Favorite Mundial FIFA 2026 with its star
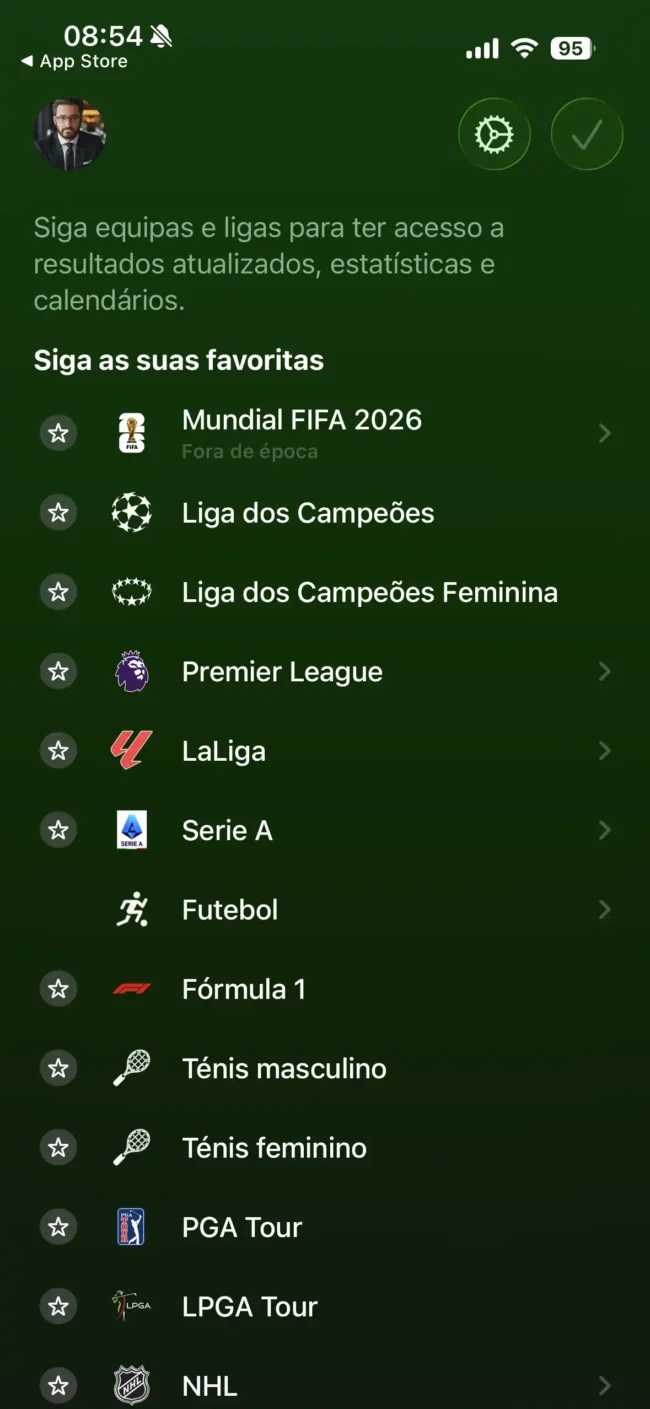 57,433
